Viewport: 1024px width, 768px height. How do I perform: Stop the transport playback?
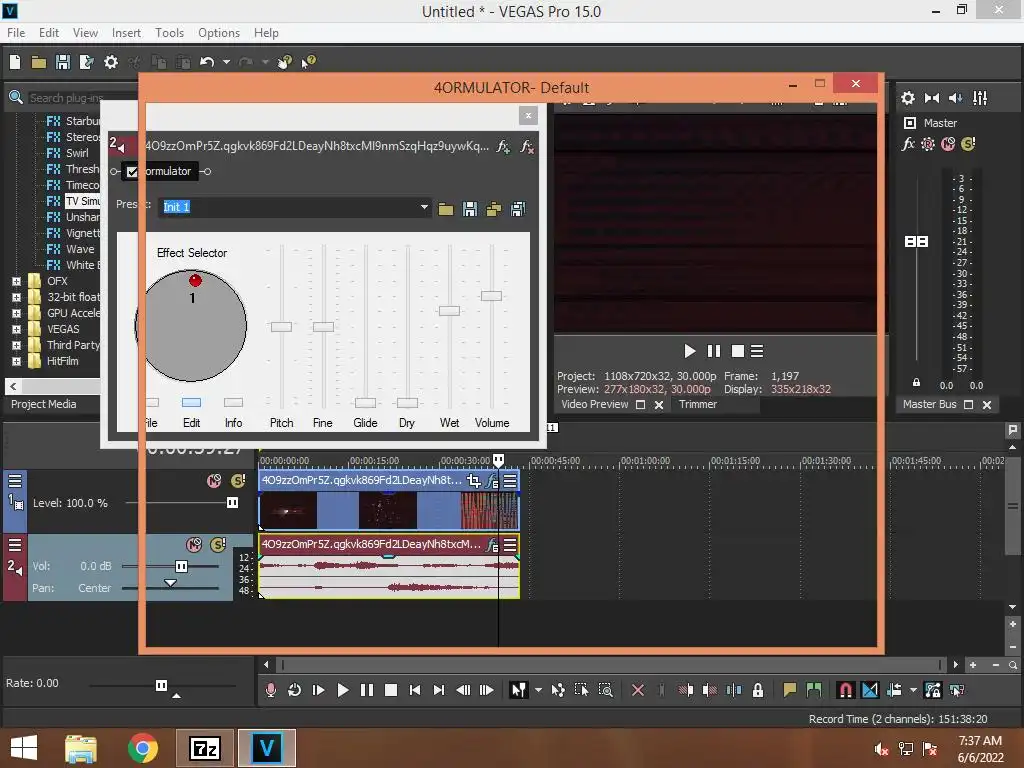click(x=391, y=690)
